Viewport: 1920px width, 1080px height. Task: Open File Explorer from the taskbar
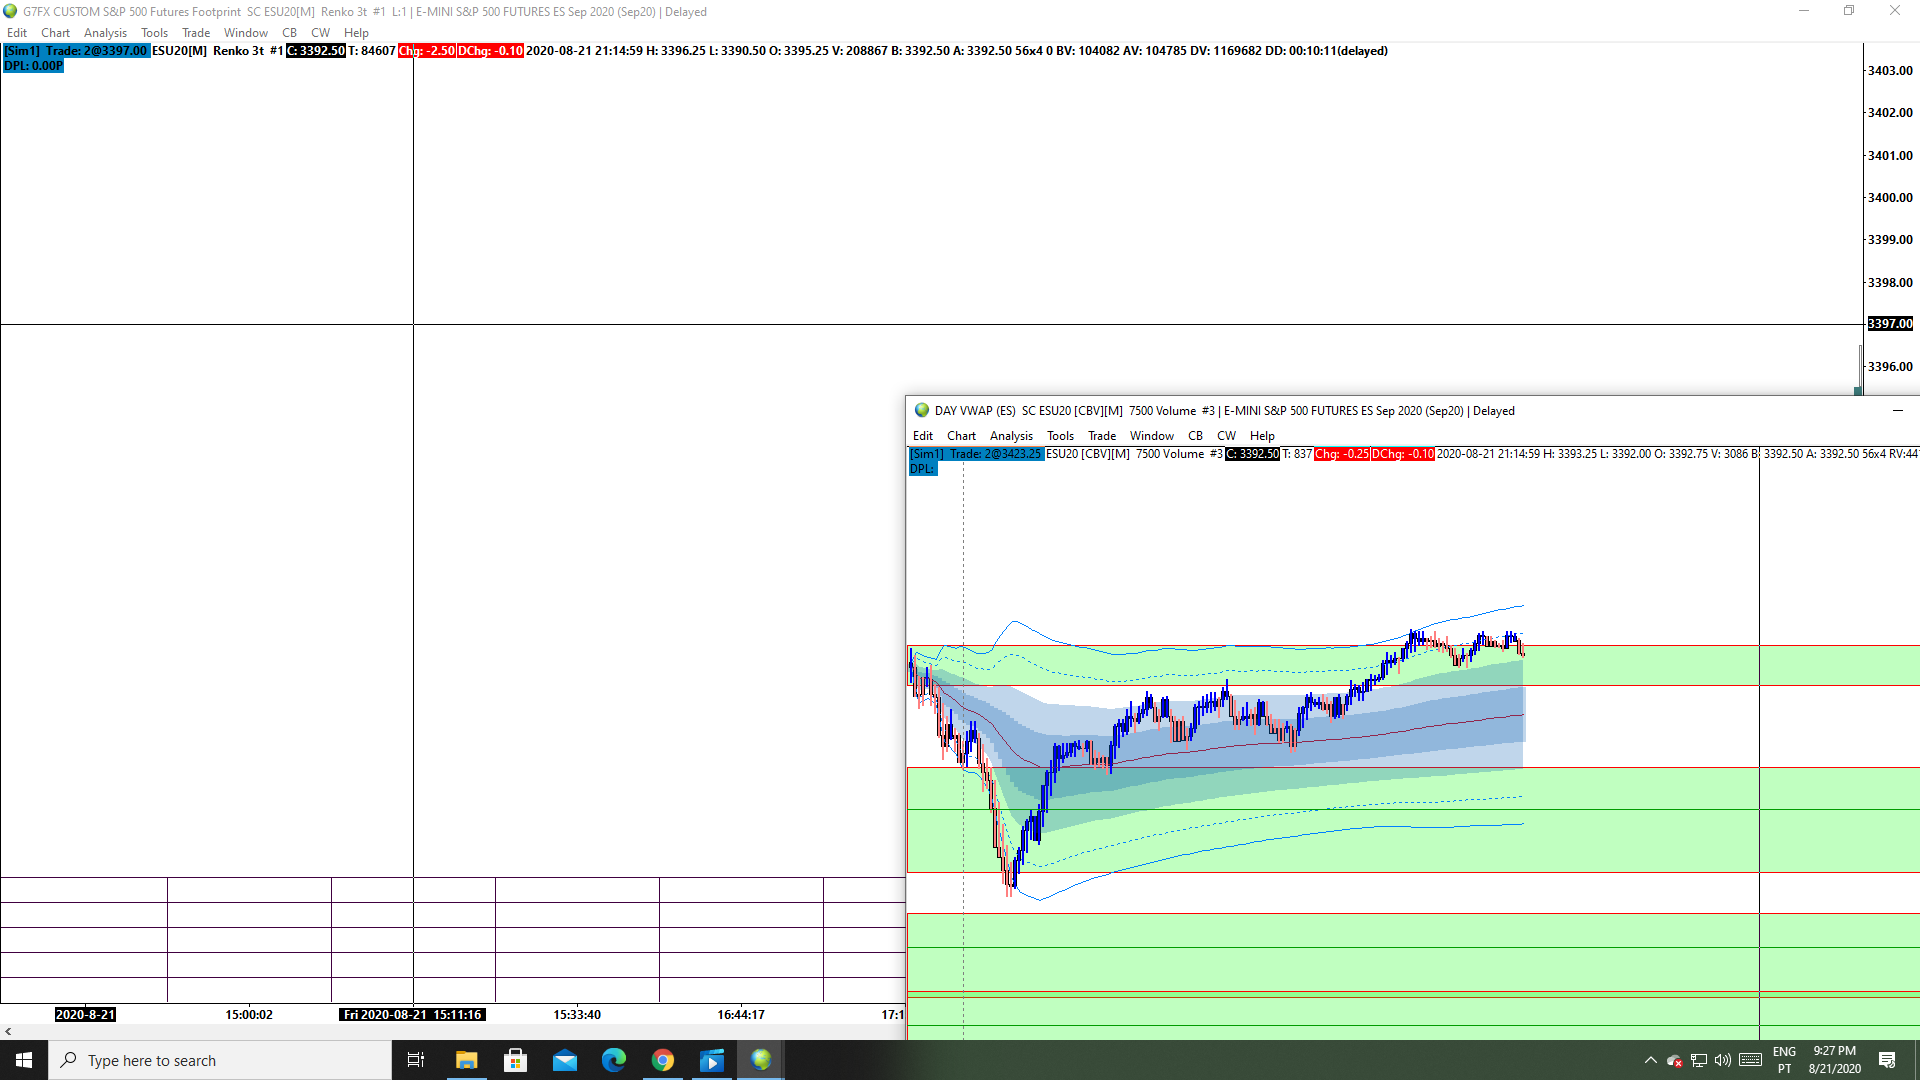click(x=466, y=1060)
